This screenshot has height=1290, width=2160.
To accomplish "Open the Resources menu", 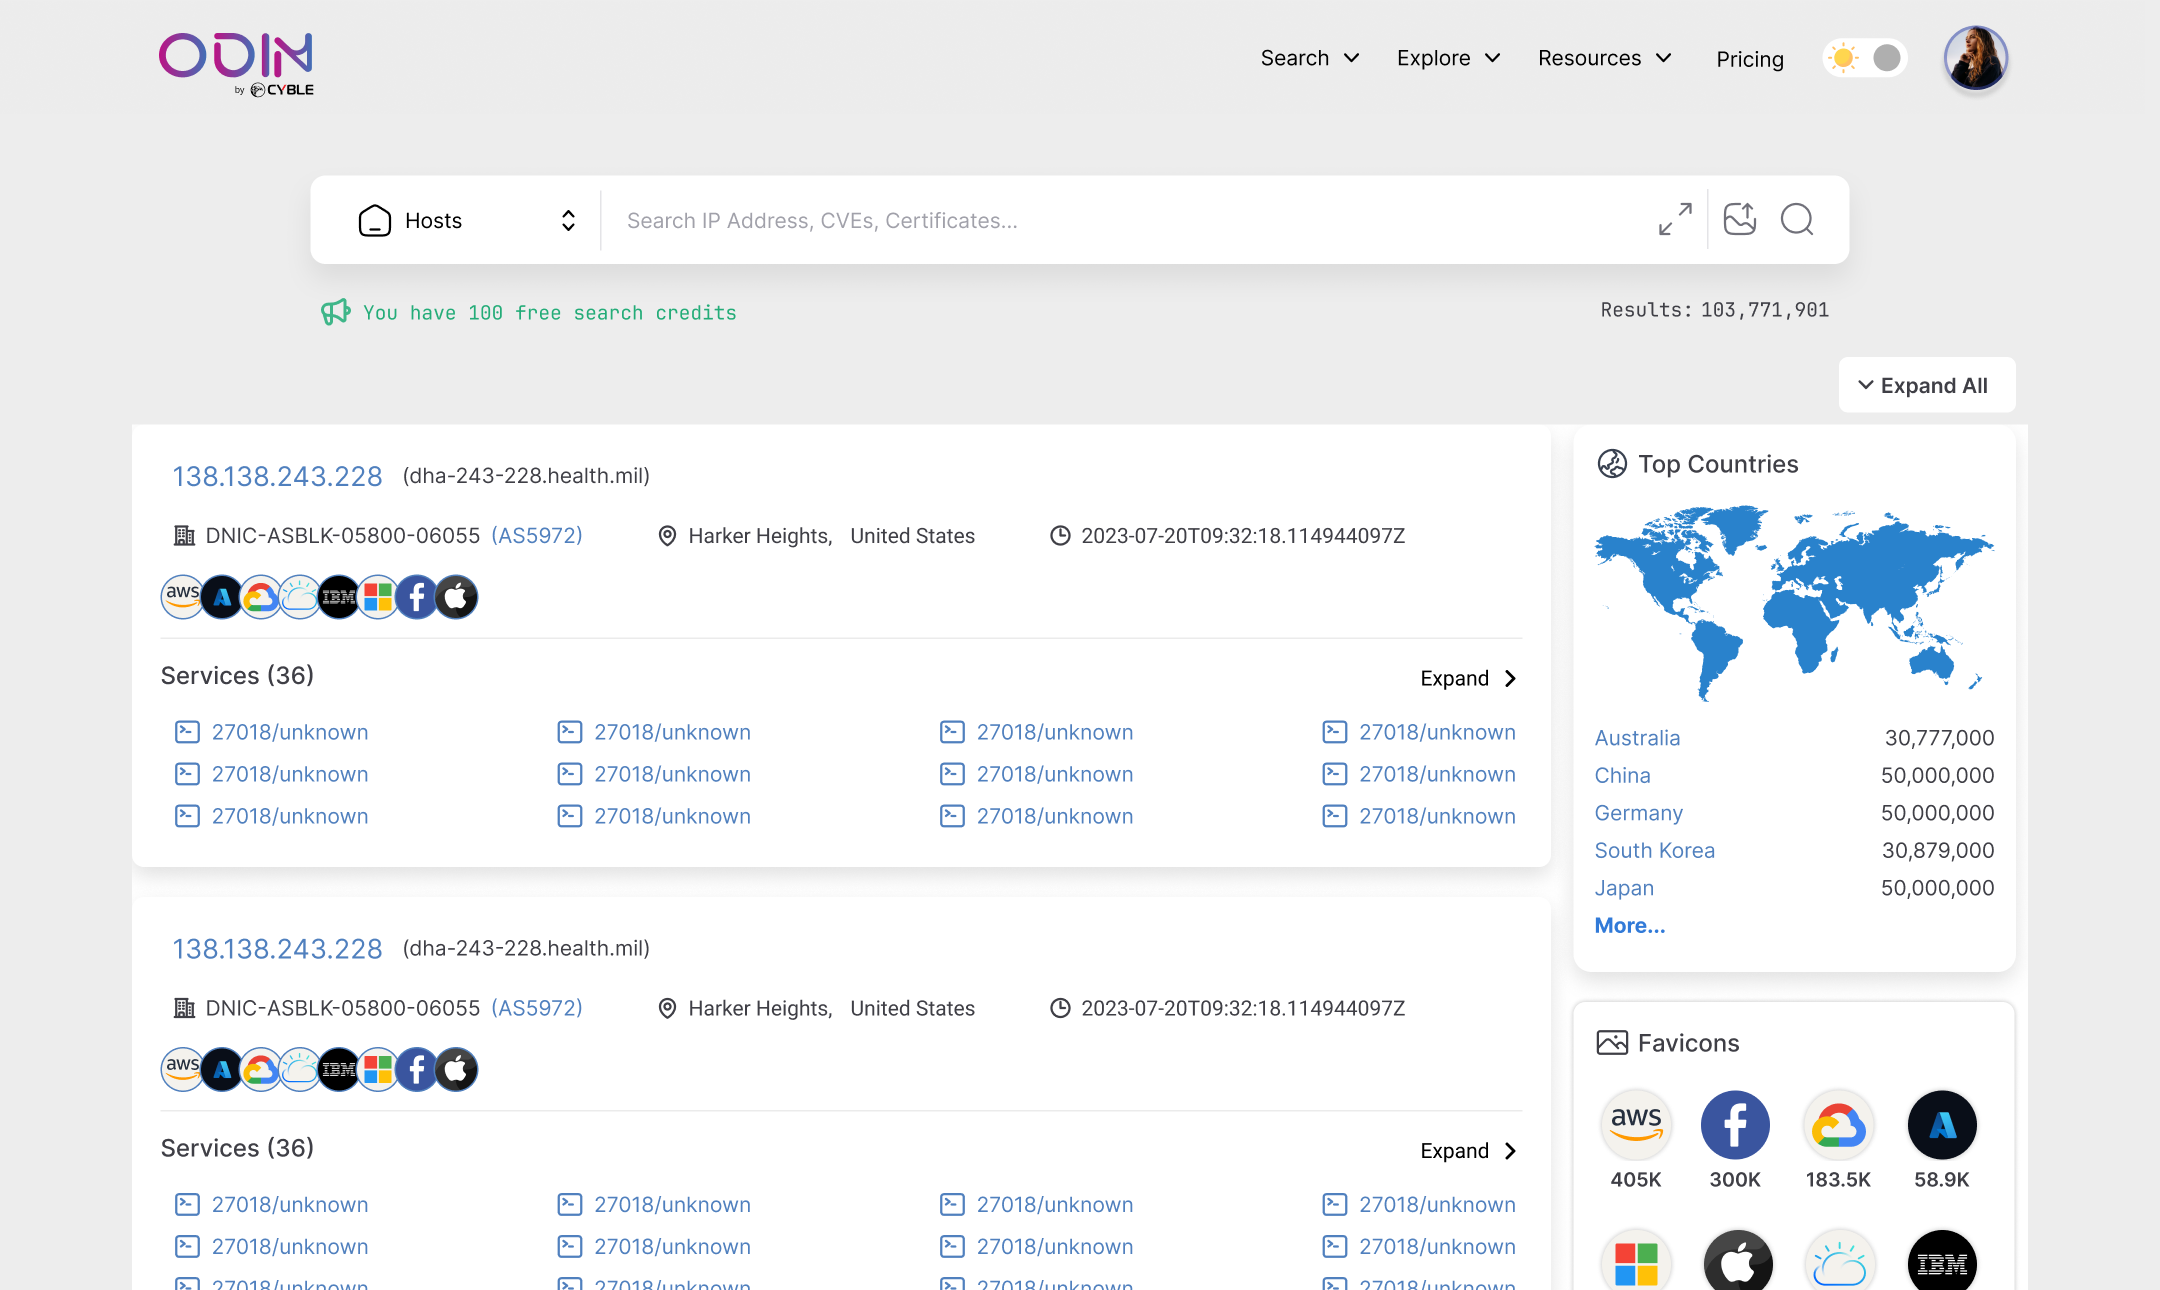I will click(1605, 58).
